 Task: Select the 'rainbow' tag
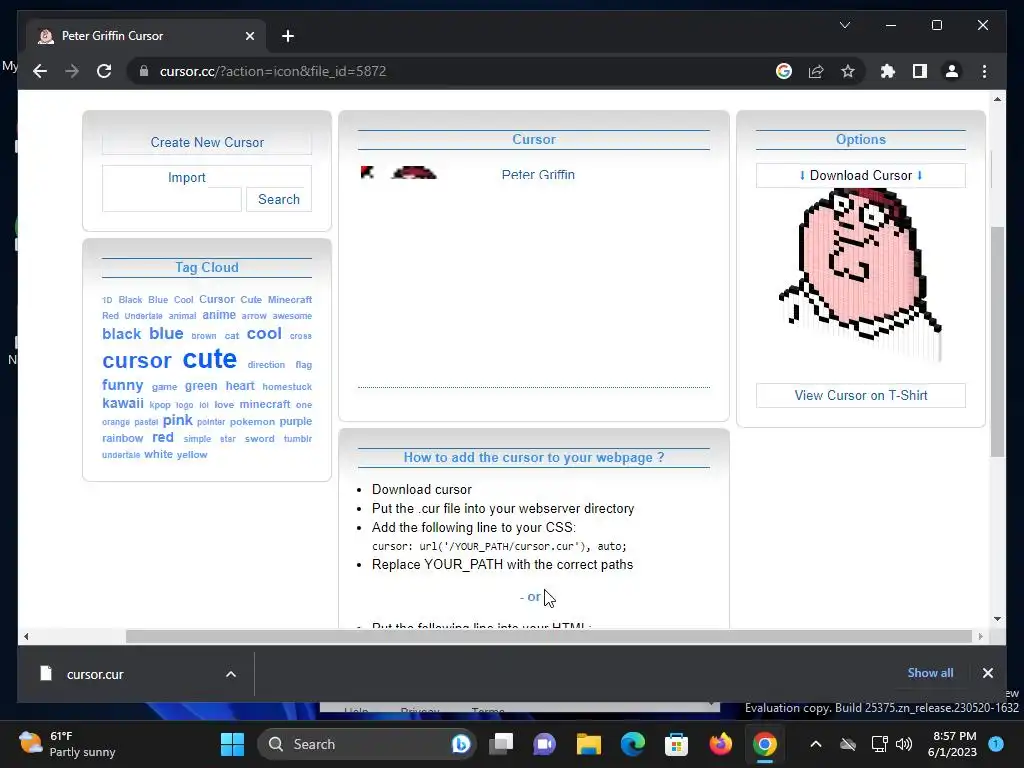pos(122,438)
